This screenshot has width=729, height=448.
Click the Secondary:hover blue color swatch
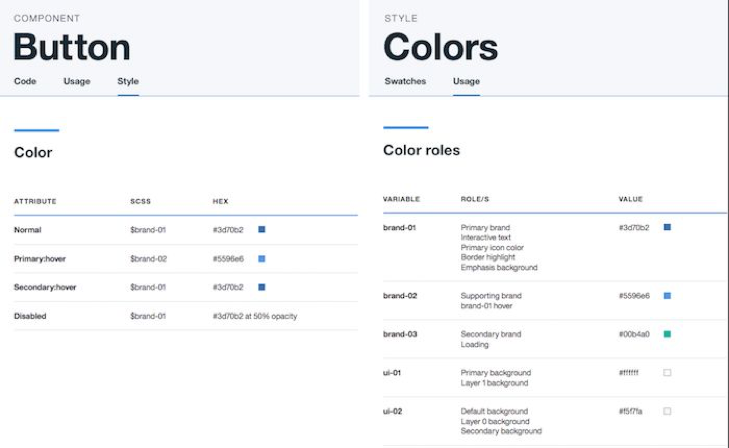(262, 287)
